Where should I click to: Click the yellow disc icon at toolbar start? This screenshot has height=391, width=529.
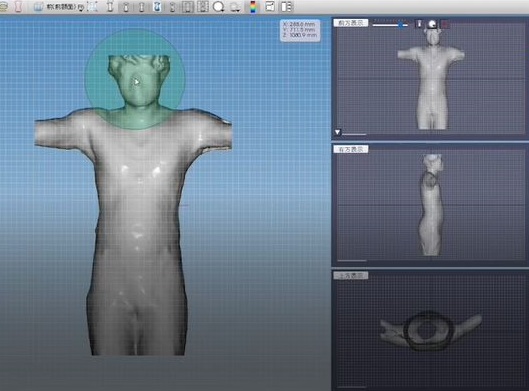3,7
